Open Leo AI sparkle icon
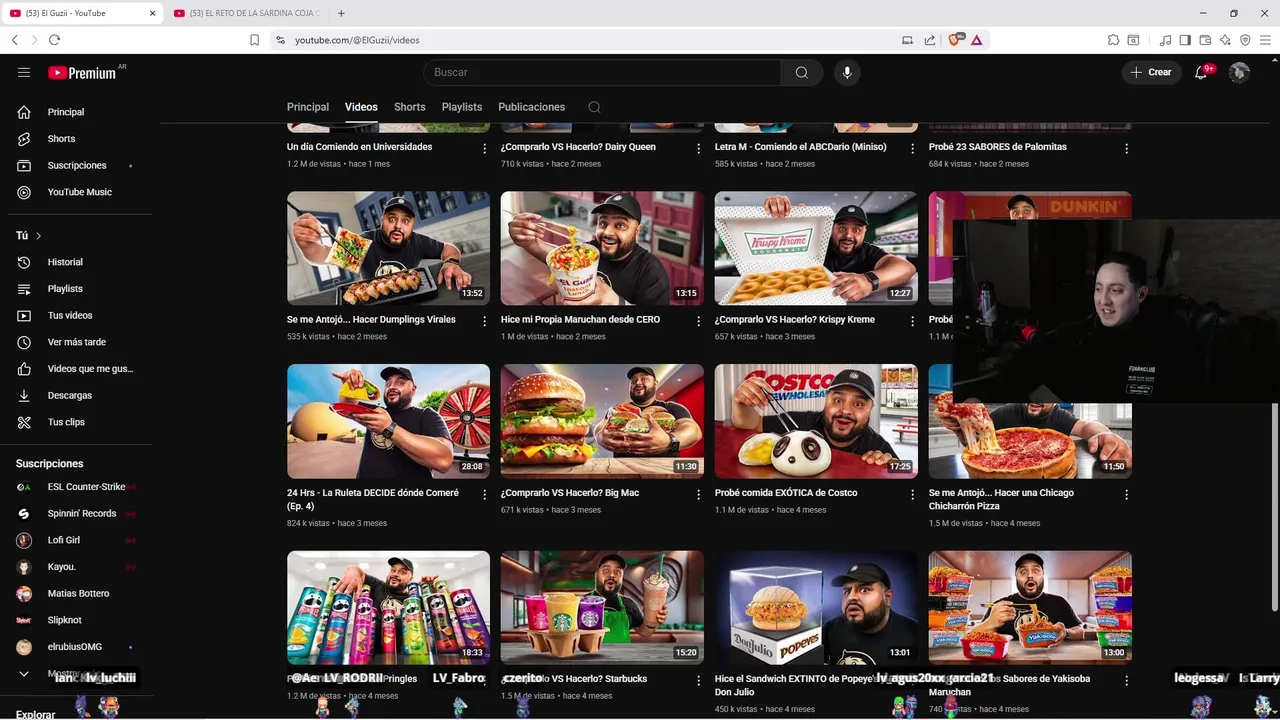 click(x=1225, y=40)
